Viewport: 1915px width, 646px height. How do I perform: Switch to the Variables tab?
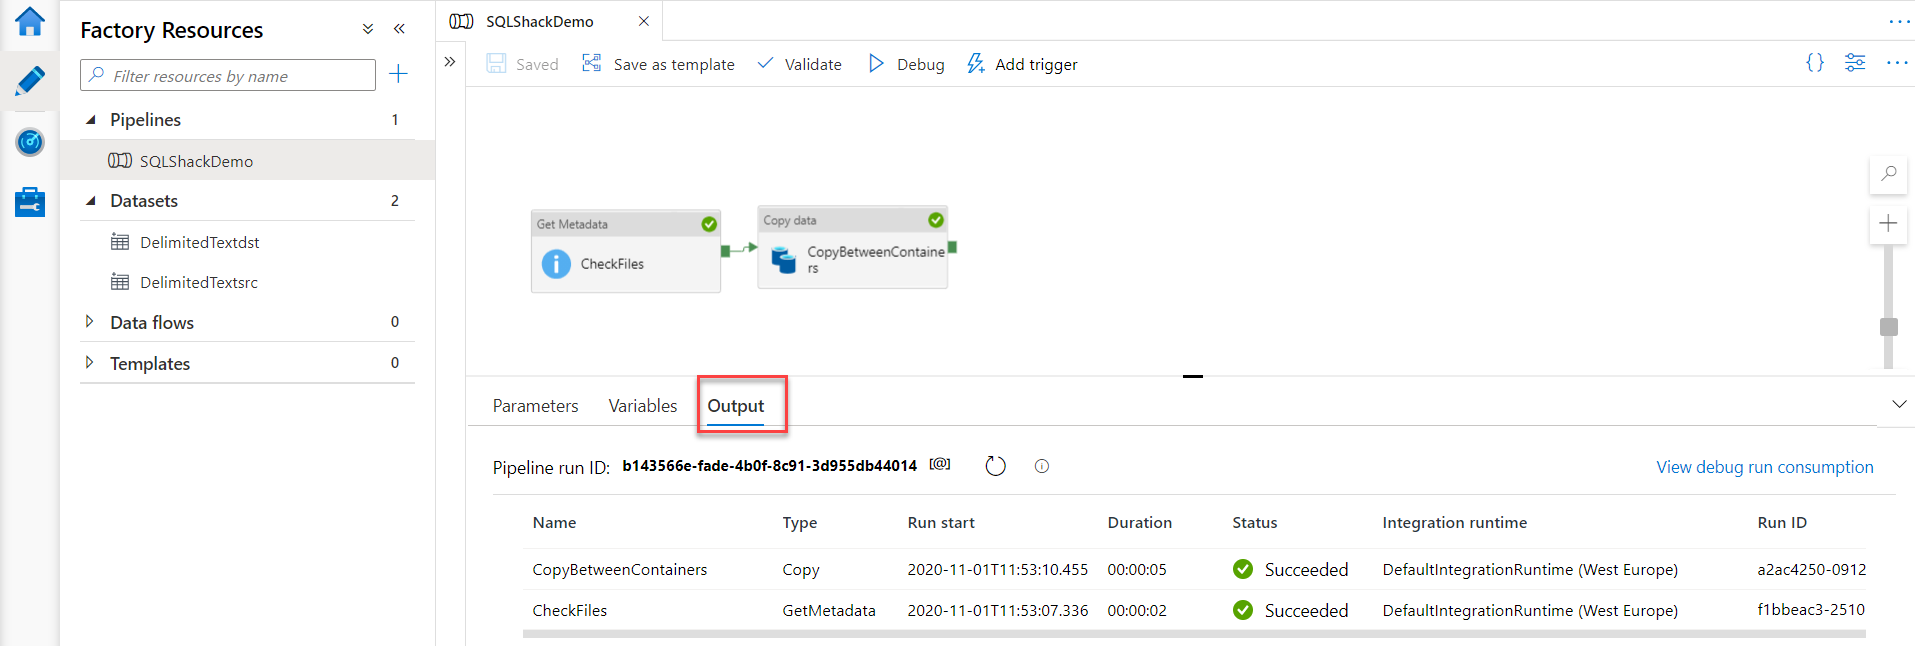(x=642, y=406)
